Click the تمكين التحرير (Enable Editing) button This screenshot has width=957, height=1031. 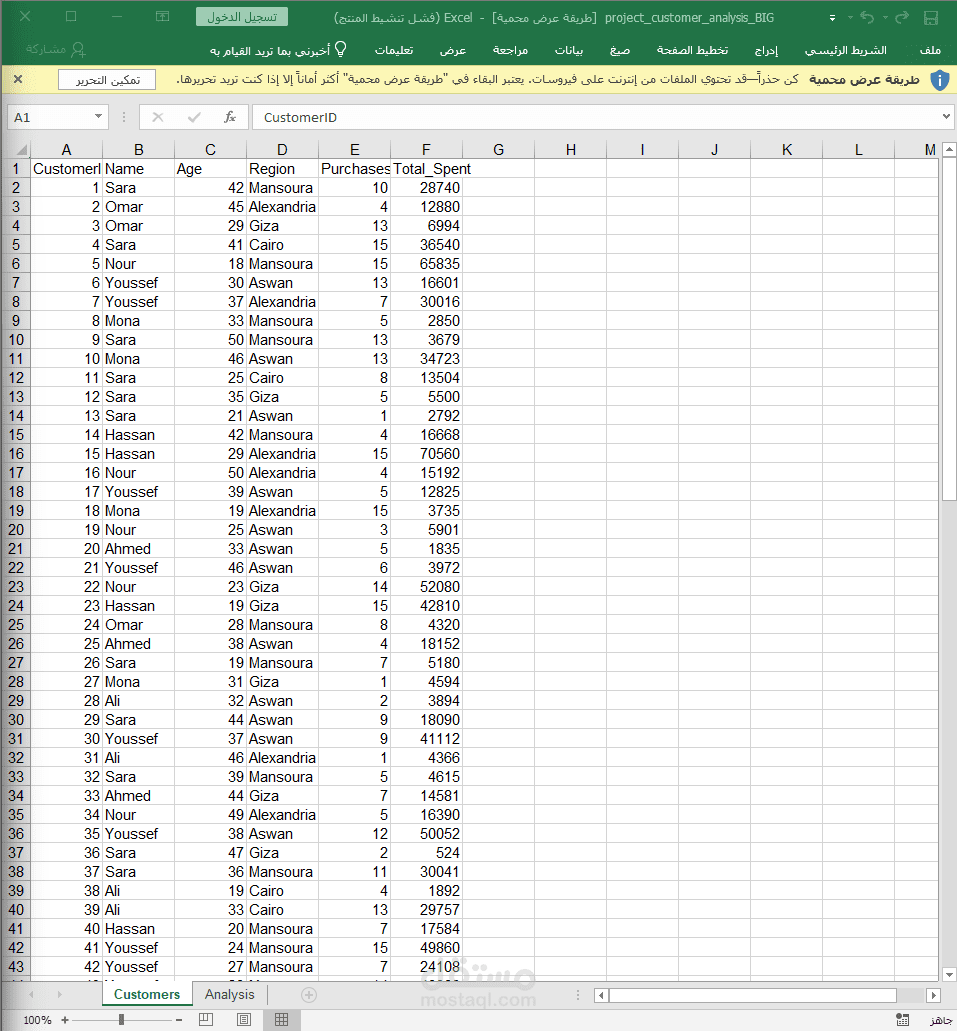click(106, 80)
